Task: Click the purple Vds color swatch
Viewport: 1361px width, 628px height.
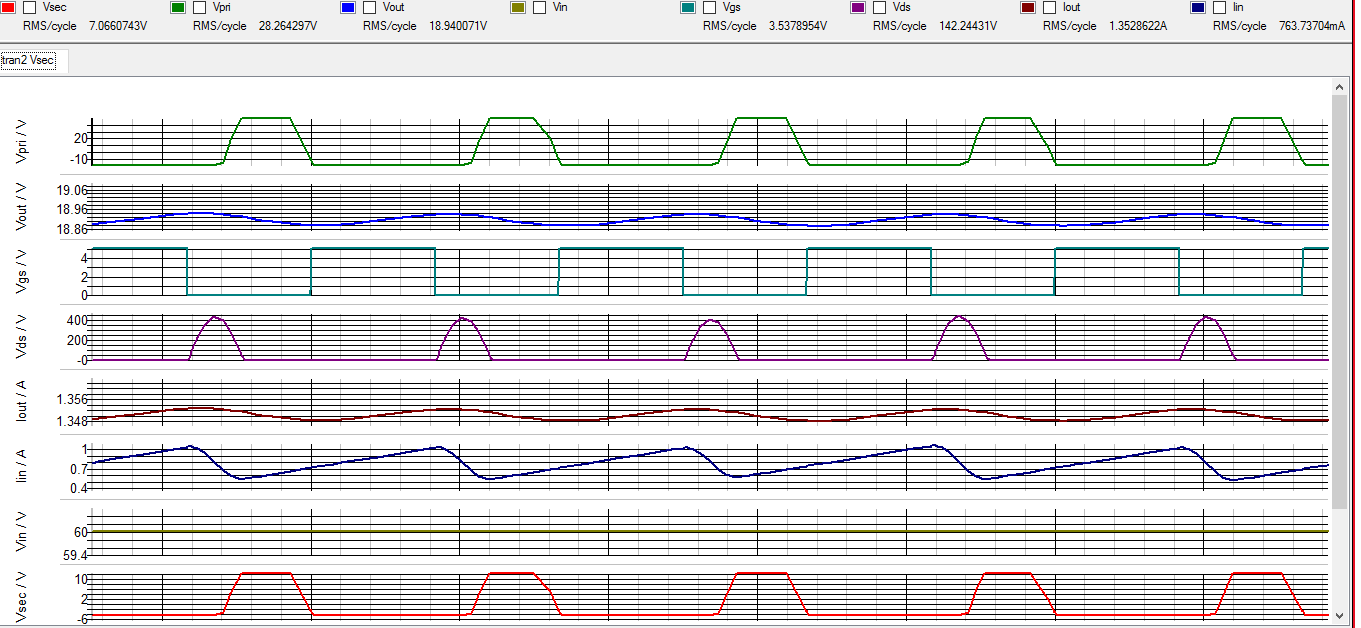Action: [x=857, y=7]
